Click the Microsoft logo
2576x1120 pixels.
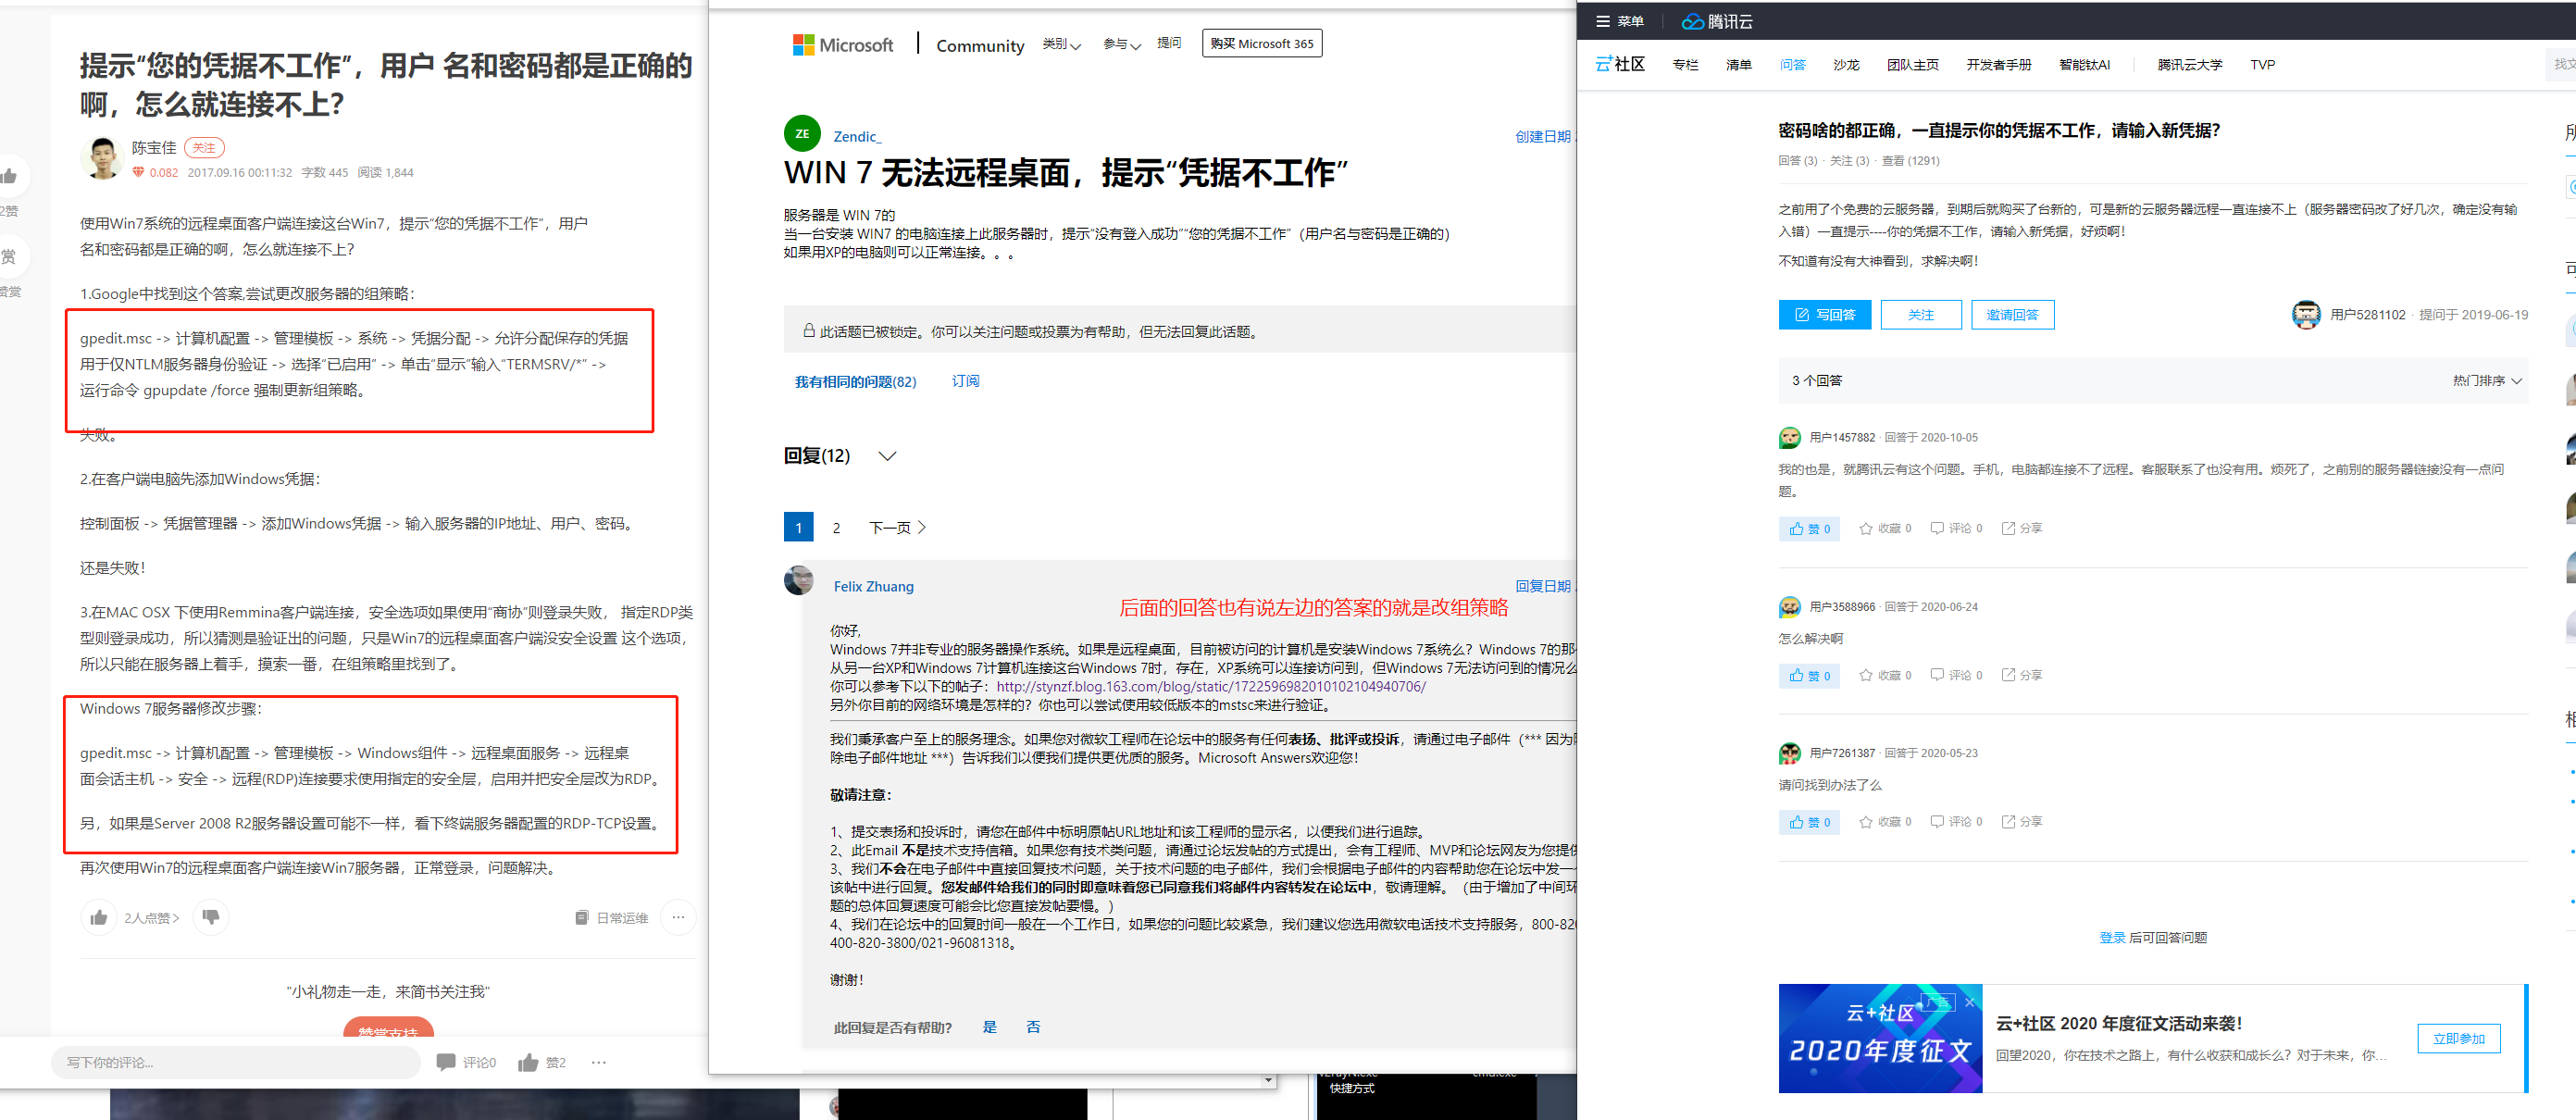tap(842, 45)
